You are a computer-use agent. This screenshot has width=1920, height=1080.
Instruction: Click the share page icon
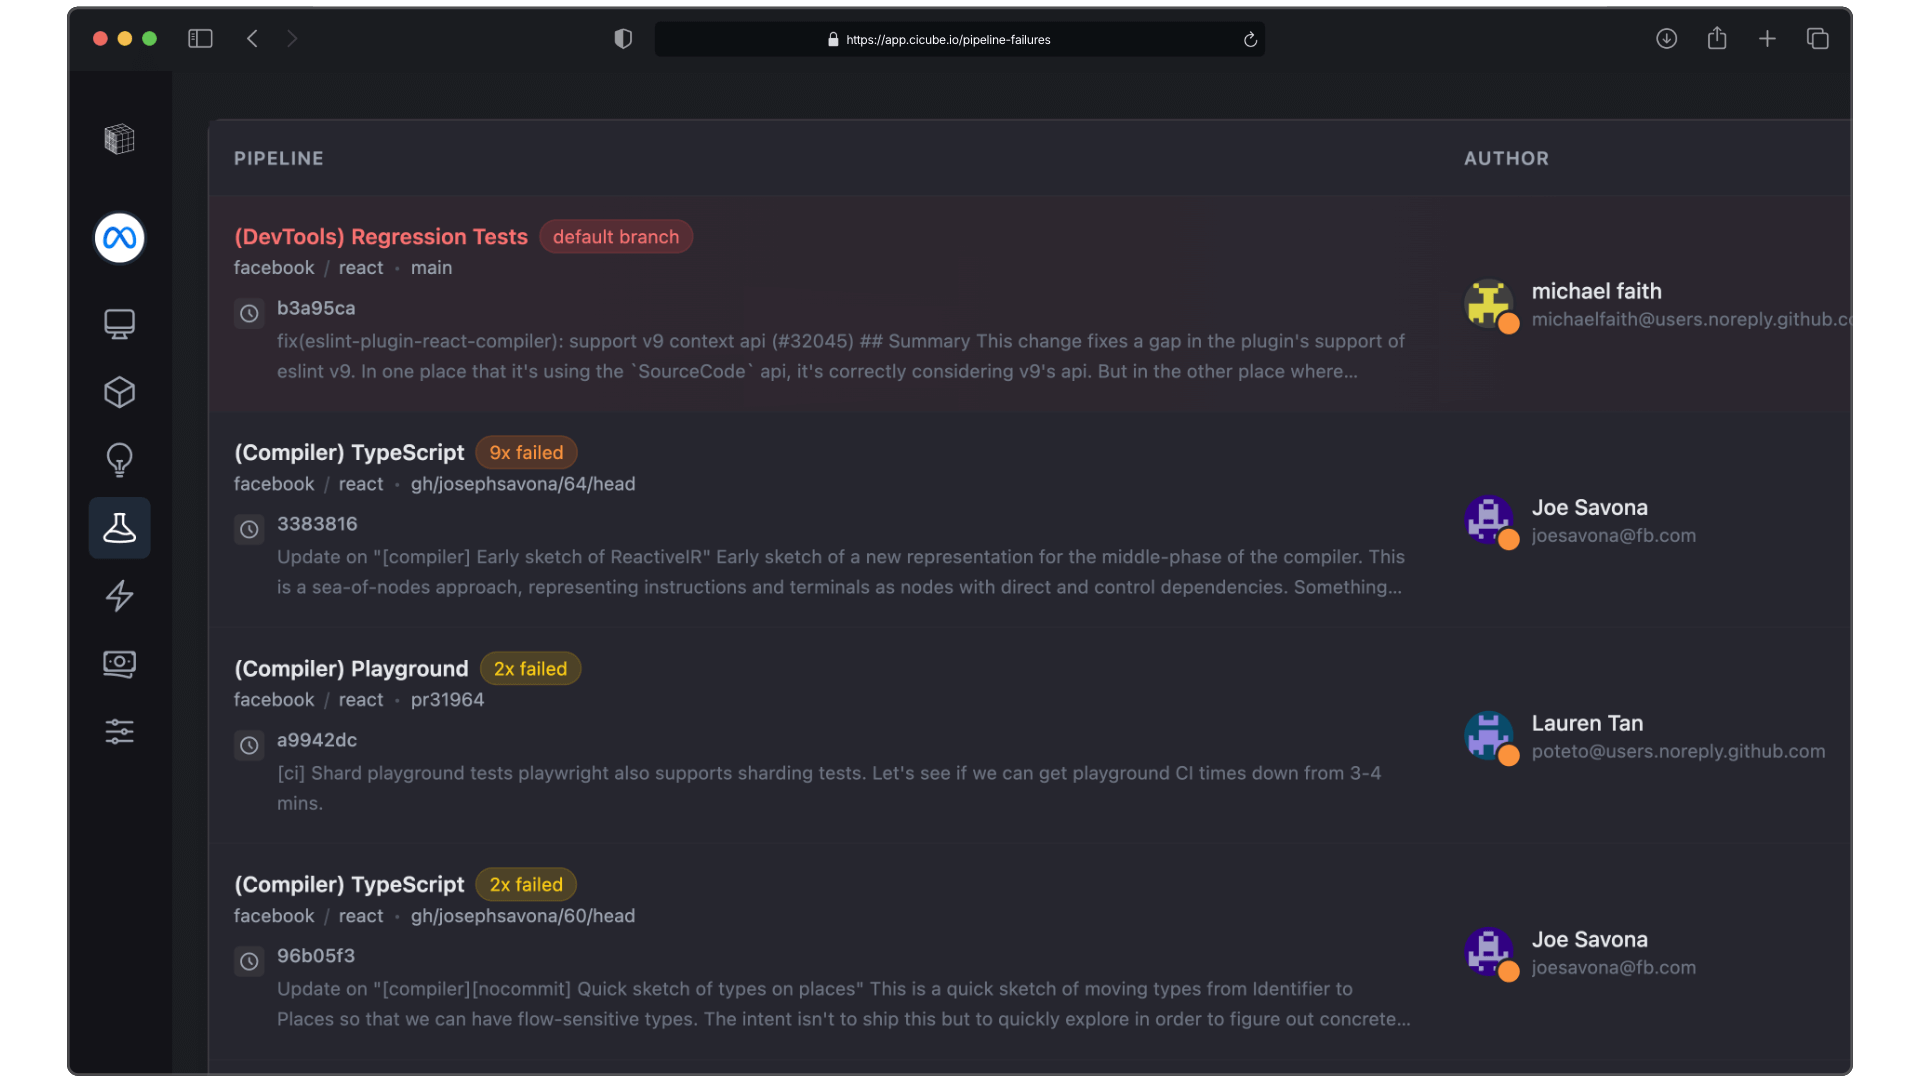(x=1717, y=39)
